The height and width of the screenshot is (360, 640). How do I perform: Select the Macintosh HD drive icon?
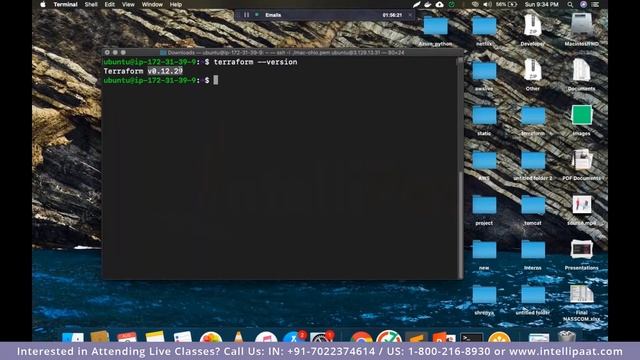(582, 24)
